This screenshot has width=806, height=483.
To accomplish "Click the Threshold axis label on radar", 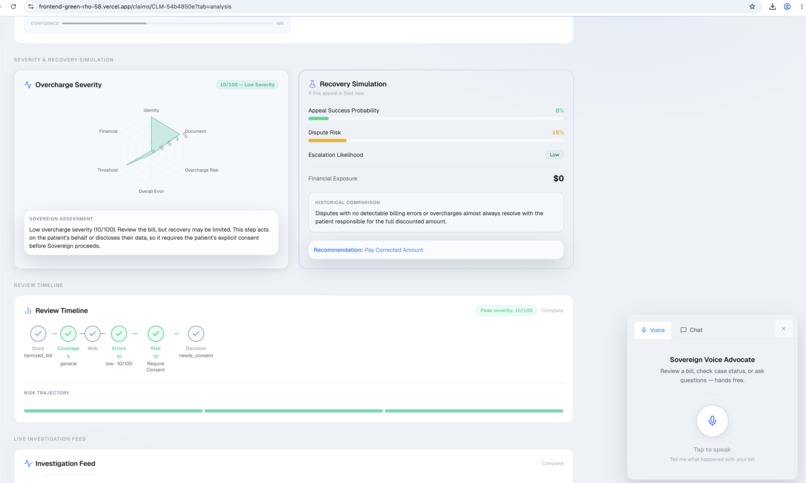I will pos(107,170).
